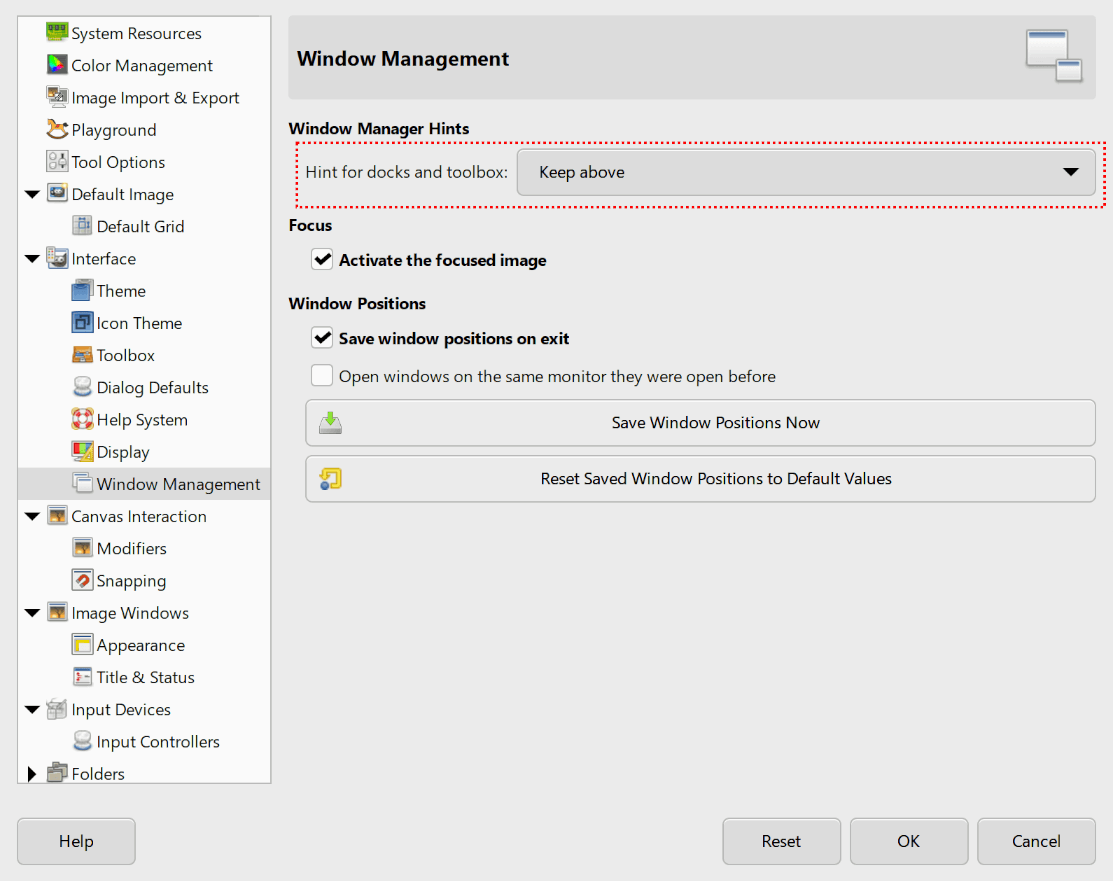Click the Snapping magnet icon
Image resolution: width=1113 pixels, height=881 pixels.
coord(83,580)
